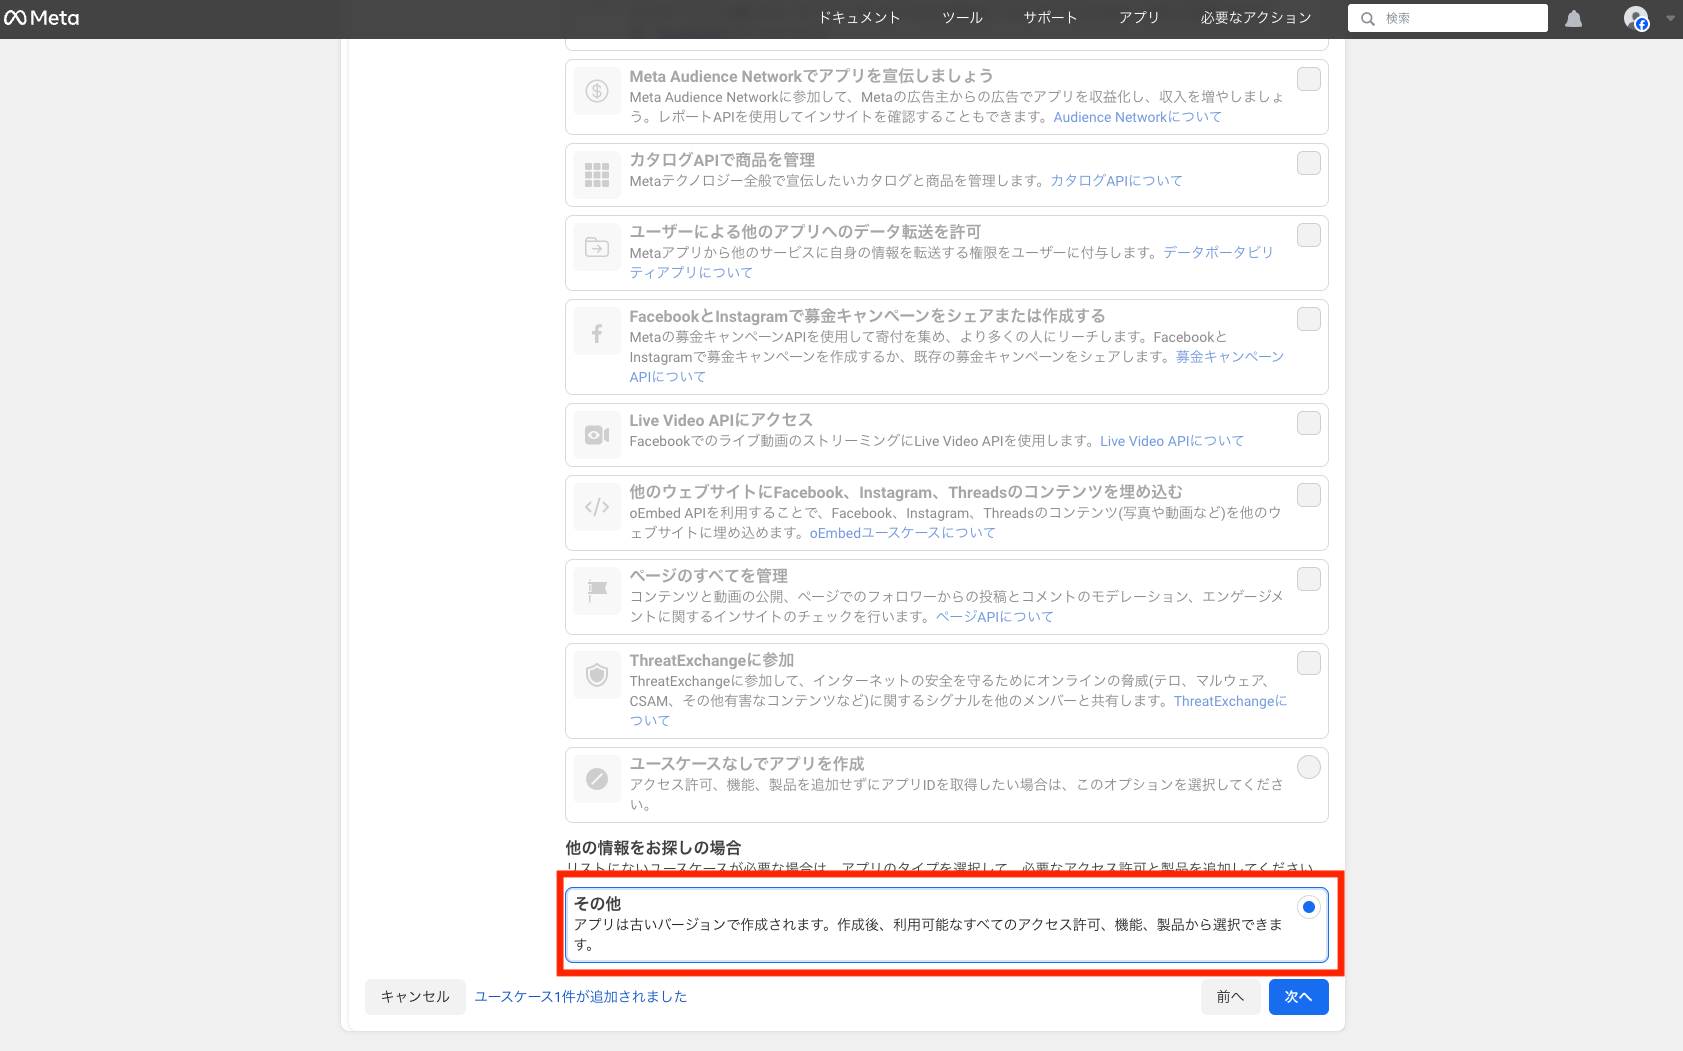Click the Meta logo in top bar
Image resolution: width=1683 pixels, height=1051 pixels.
point(40,17)
